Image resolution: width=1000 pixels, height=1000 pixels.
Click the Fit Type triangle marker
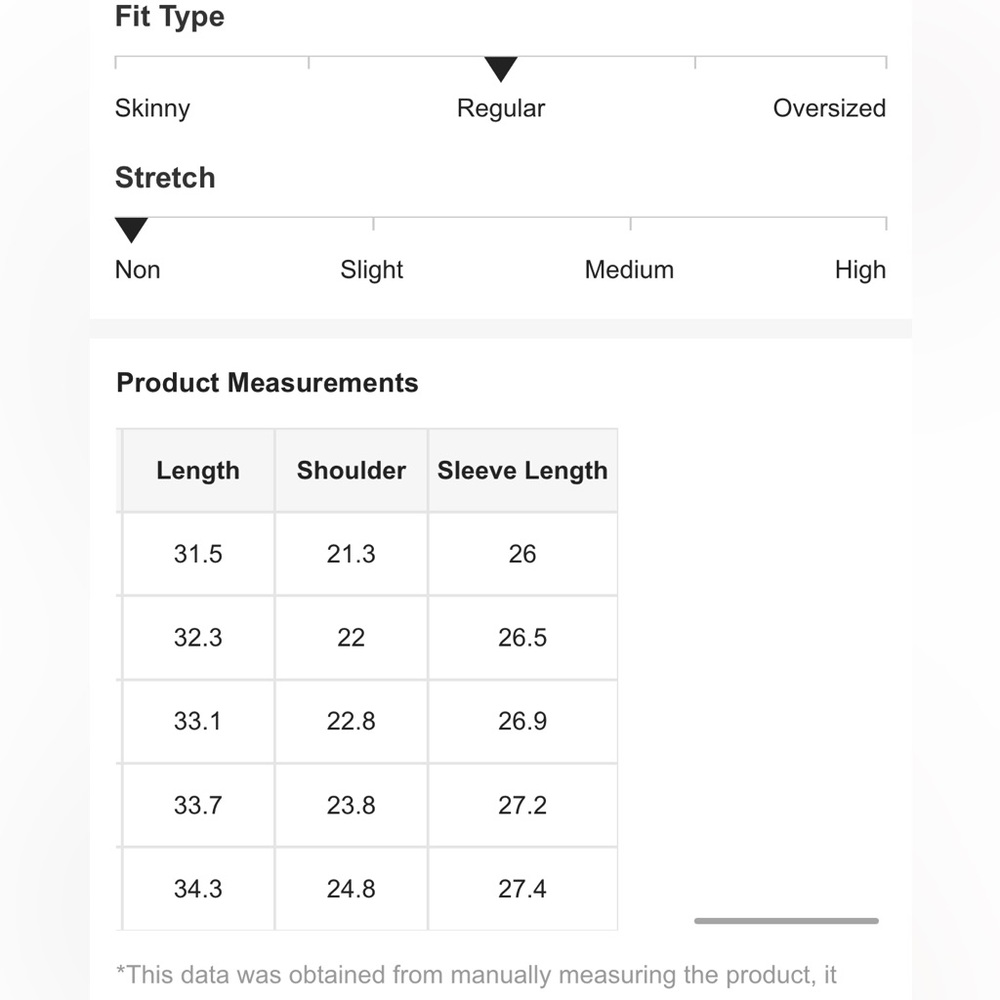[501, 69]
